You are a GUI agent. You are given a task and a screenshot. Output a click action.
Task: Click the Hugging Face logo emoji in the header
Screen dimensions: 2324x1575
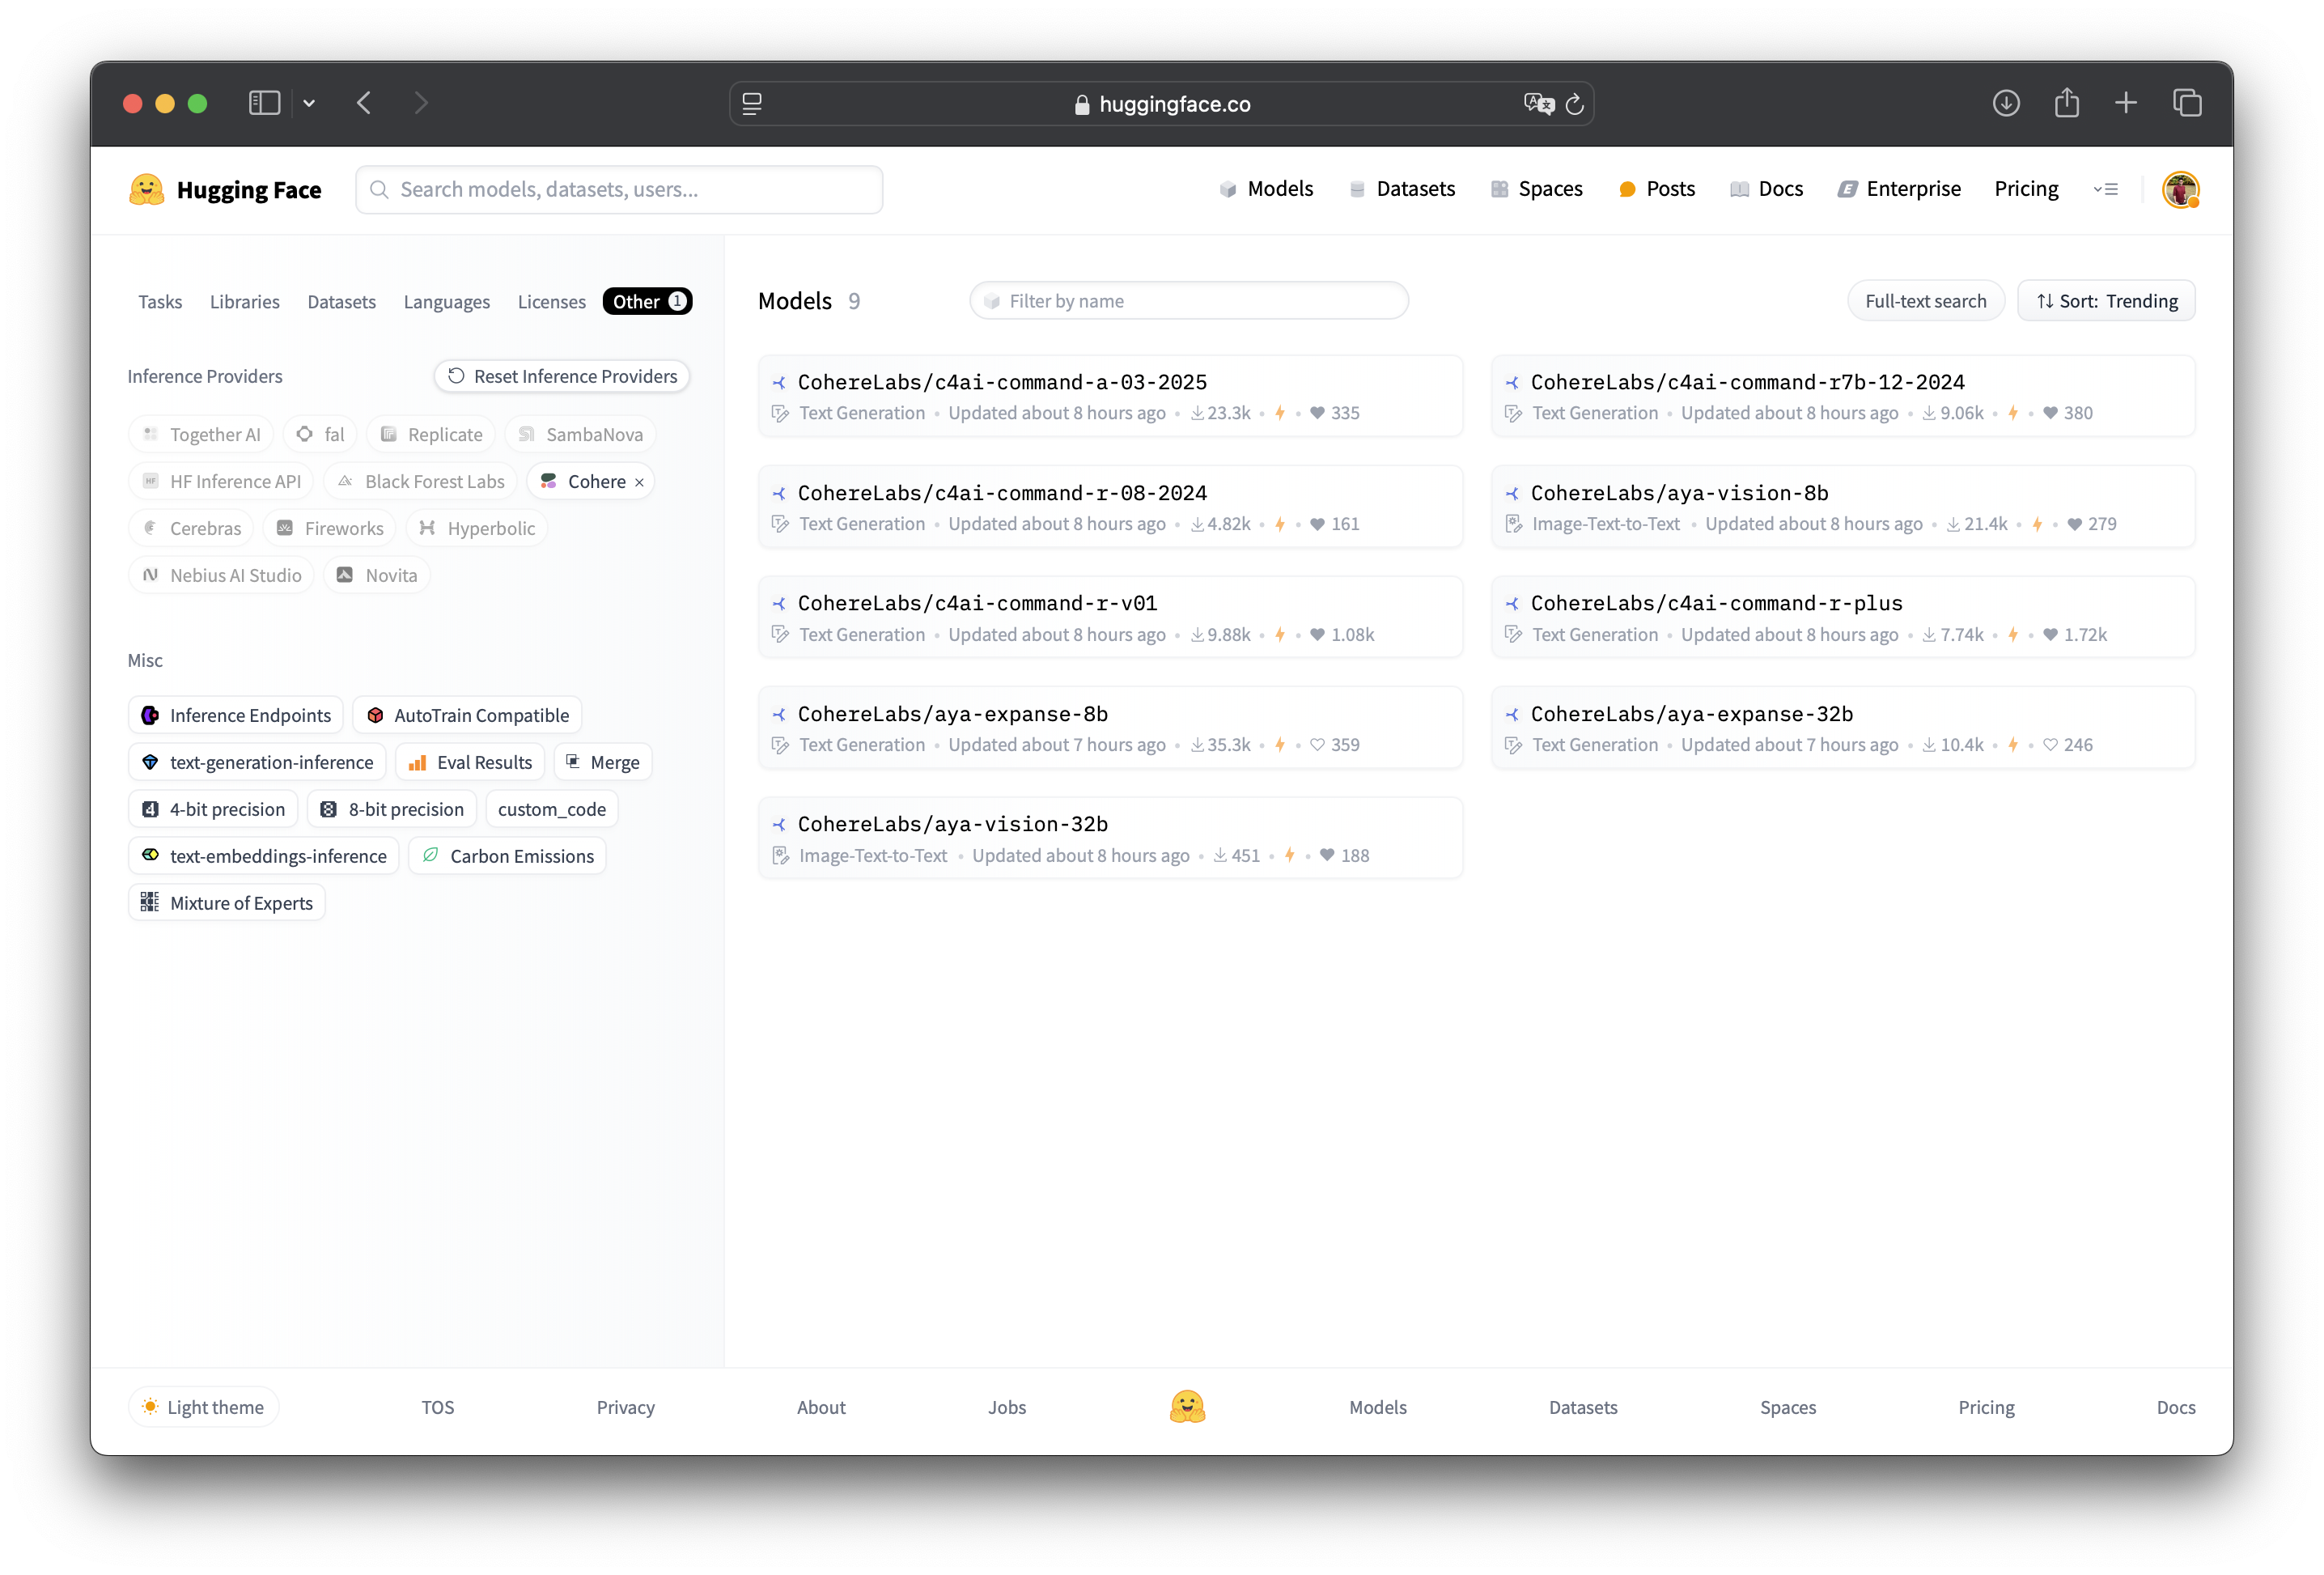click(146, 189)
